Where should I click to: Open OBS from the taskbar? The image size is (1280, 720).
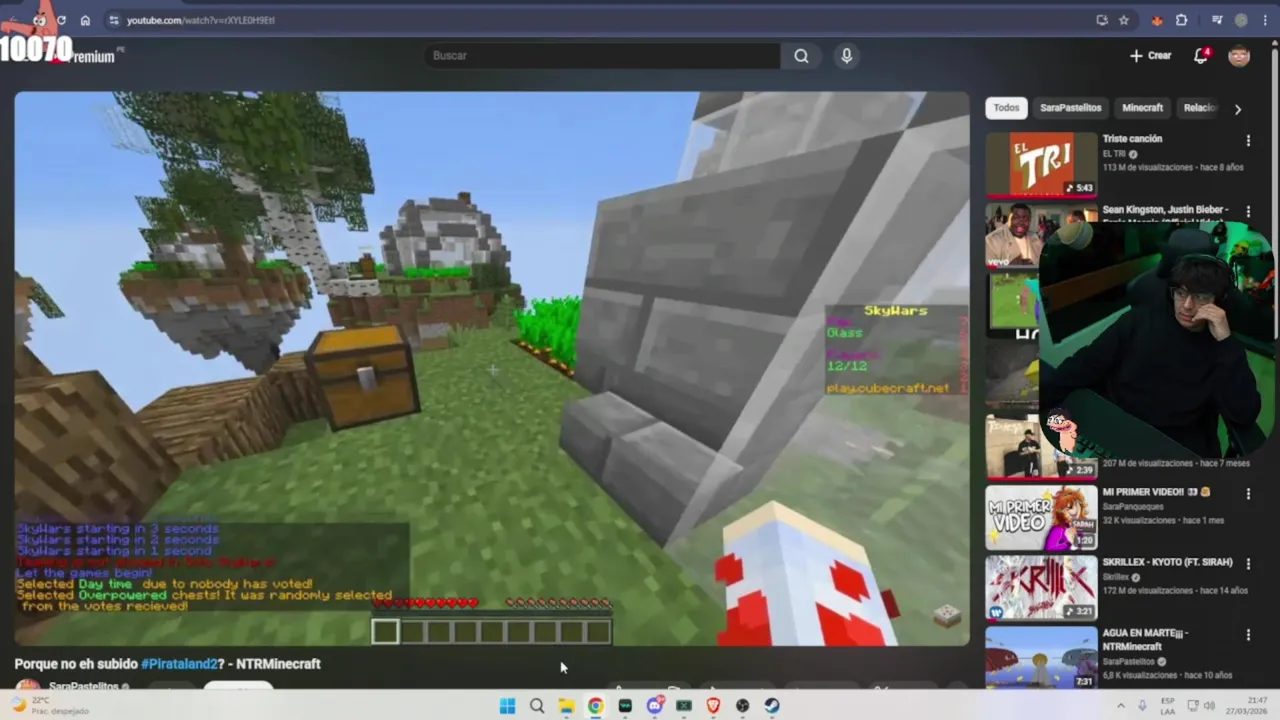[743, 706]
